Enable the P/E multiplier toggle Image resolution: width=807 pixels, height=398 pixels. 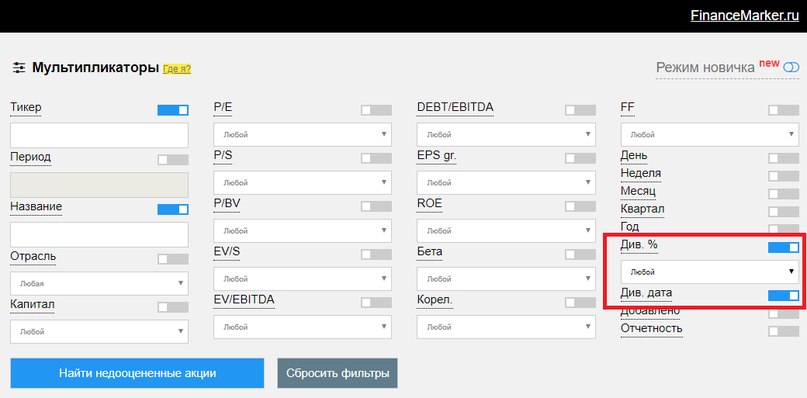[x=376, y=110]
